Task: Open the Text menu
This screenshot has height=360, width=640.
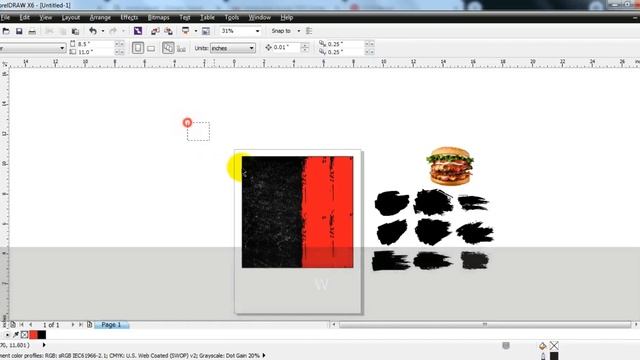Action: coord(184,18)
